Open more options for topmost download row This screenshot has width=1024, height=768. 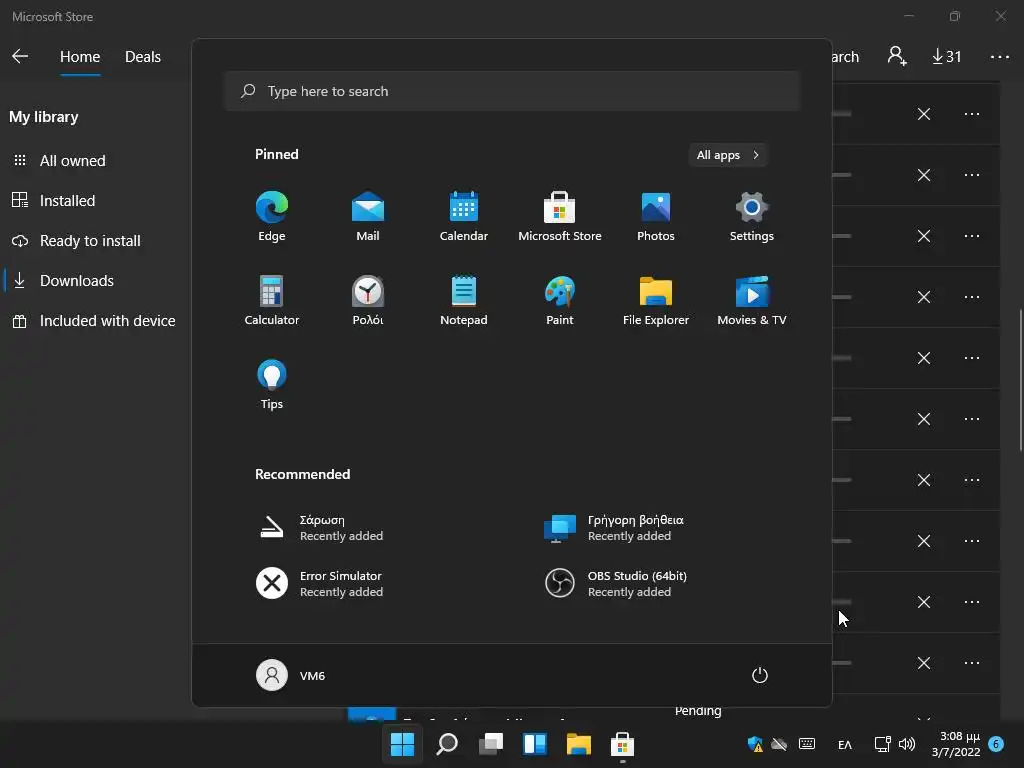pos(972,114)
